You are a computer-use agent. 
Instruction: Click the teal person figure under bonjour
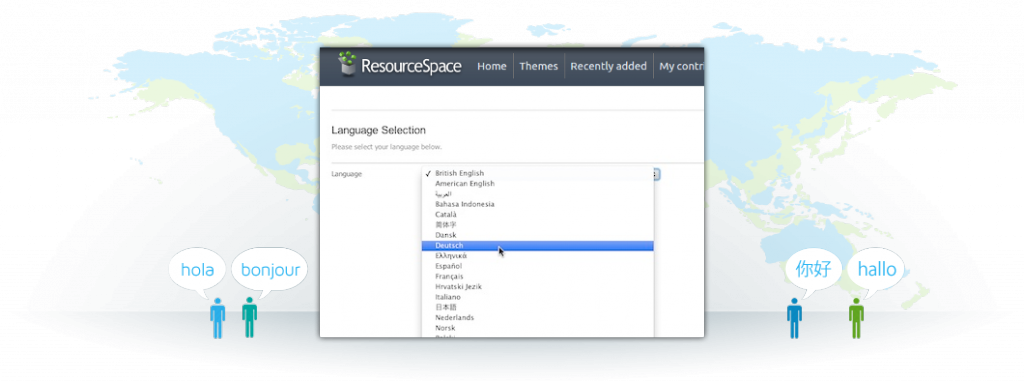tap(249, 317)
